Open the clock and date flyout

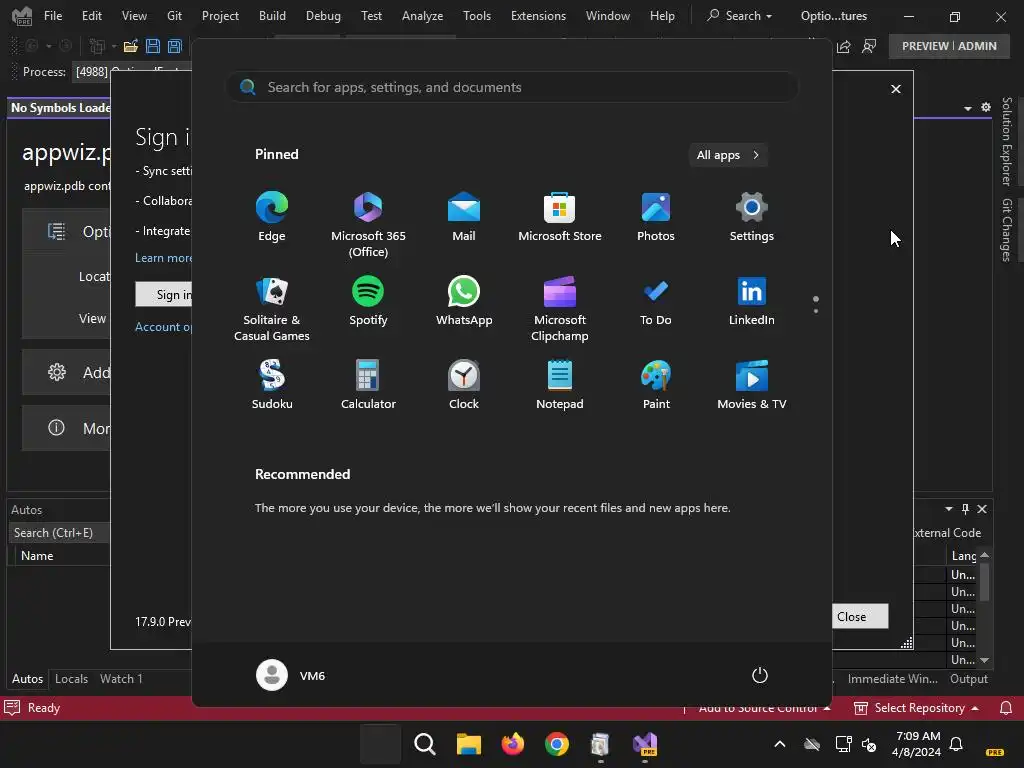point(918,744)
